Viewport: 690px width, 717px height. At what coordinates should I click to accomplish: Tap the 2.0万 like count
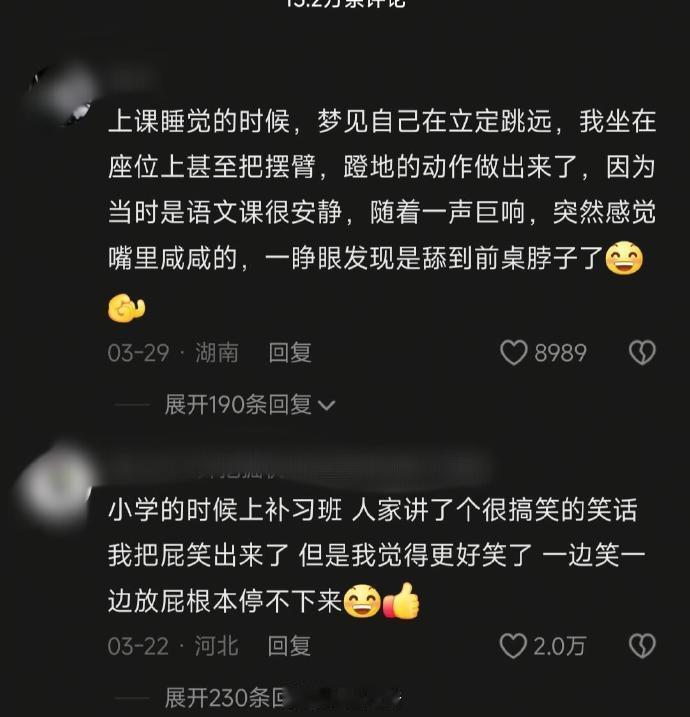559,646
